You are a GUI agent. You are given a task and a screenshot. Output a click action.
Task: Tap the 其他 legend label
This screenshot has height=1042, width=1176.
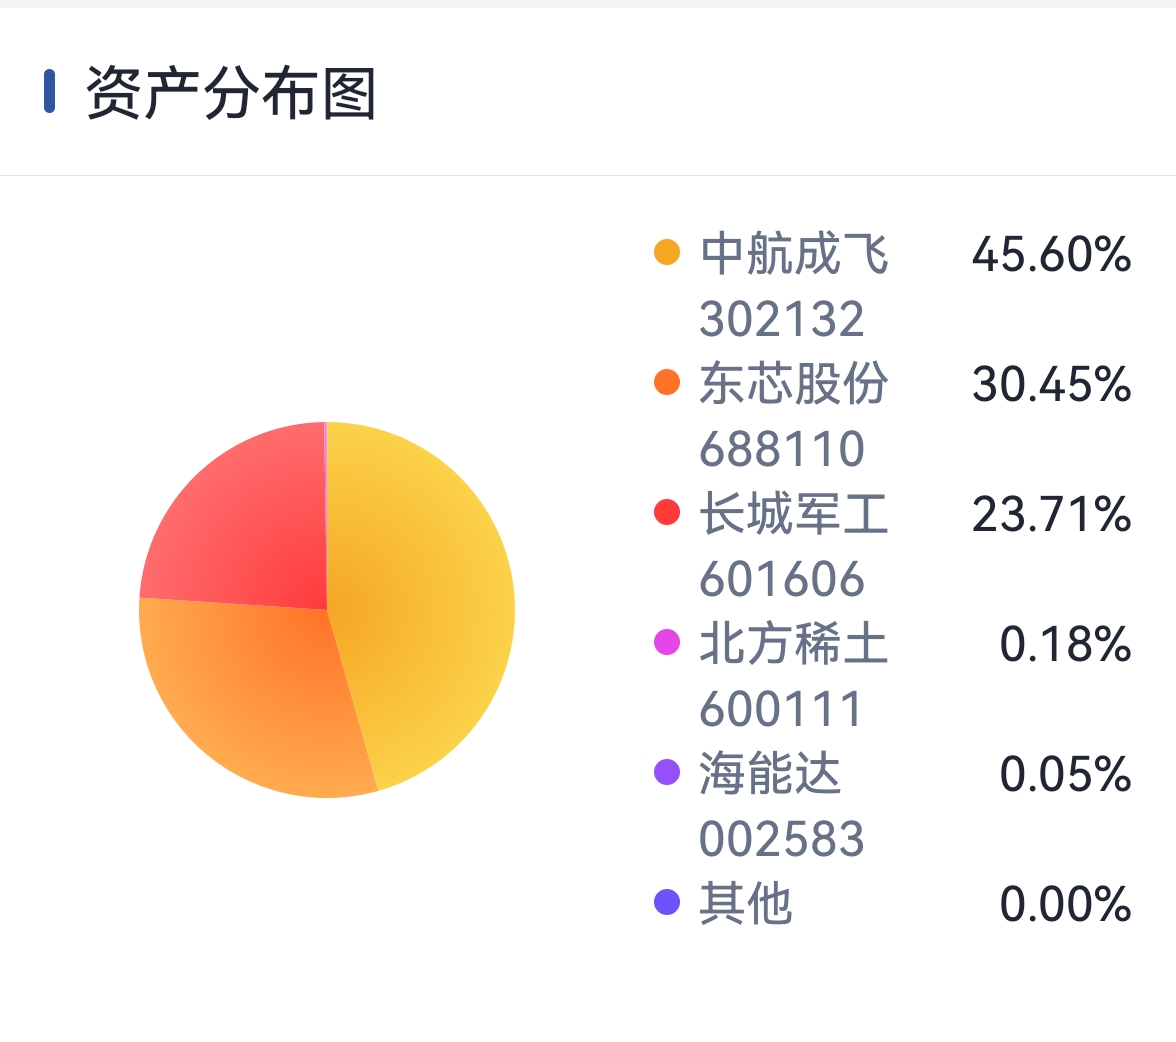point(746,903)
